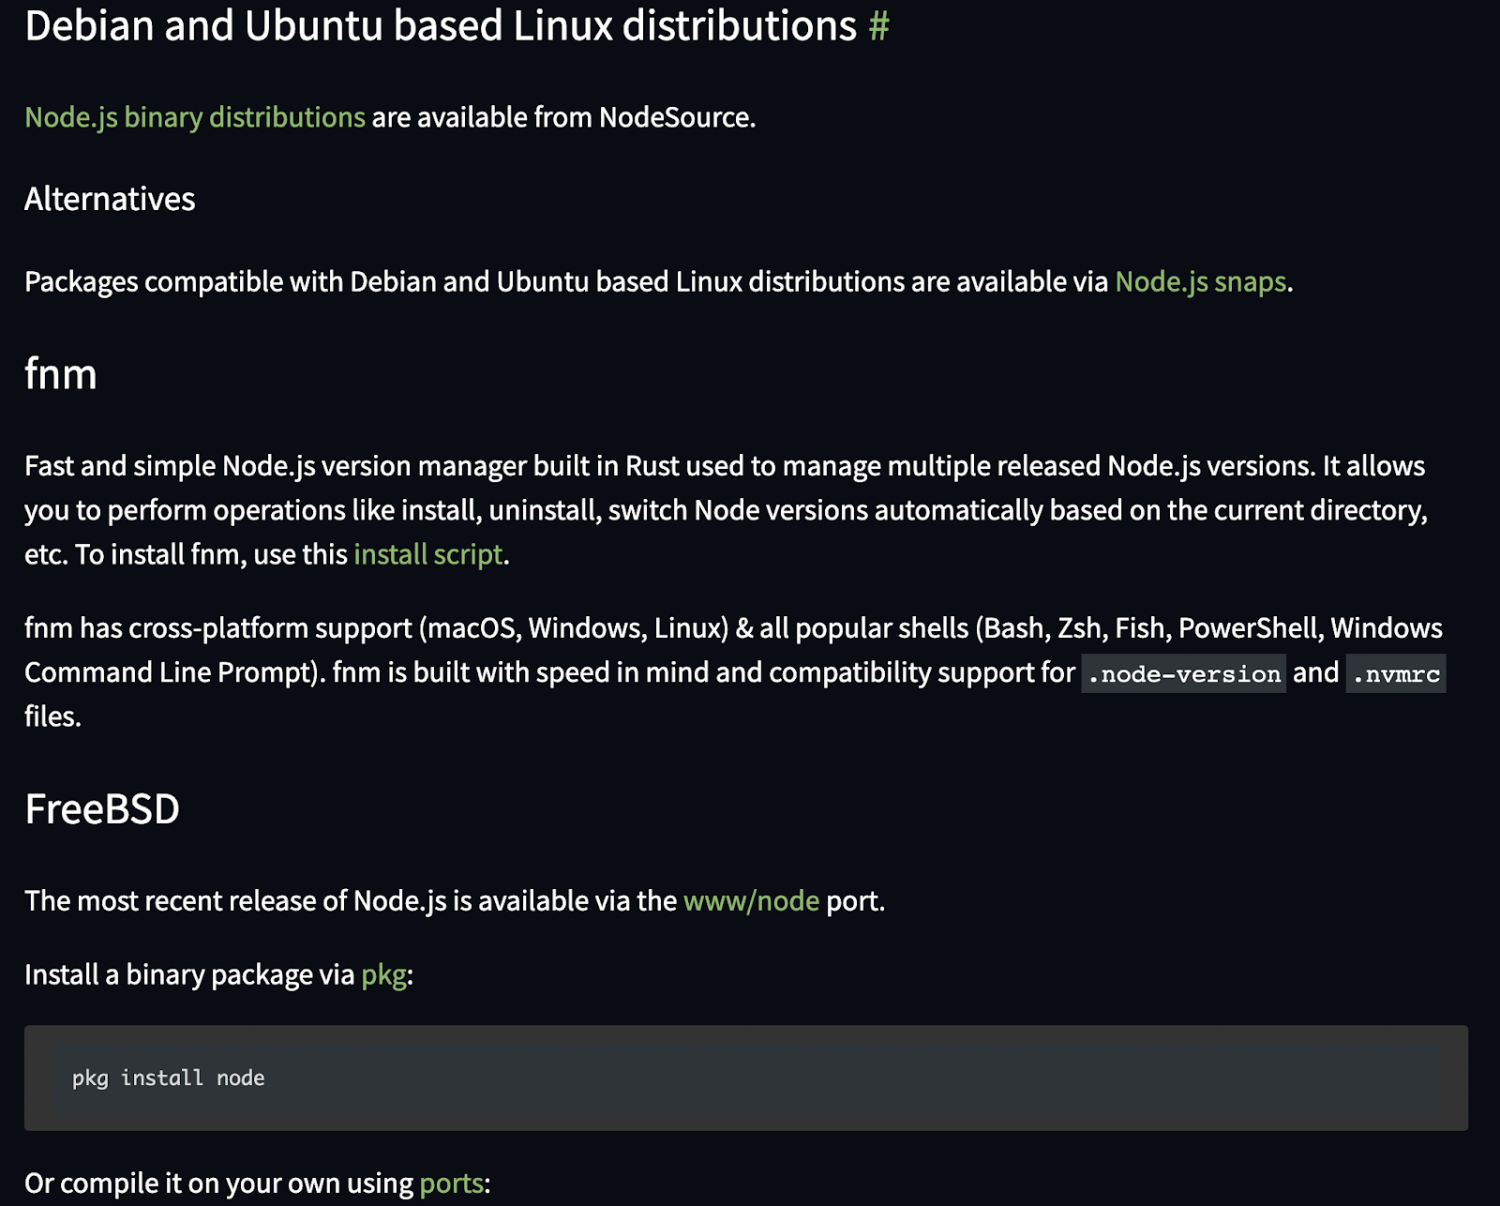Viewport: 1500px width, 1206px height.
Task: Click inside the pkg install node code block
Action: (700, 1078)
